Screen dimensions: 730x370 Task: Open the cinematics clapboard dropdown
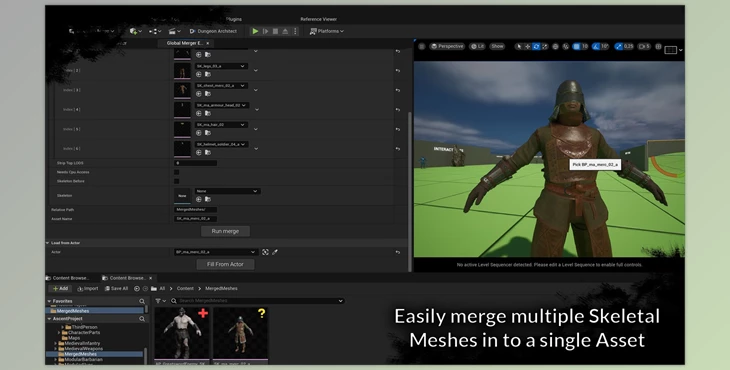(174, 31)
